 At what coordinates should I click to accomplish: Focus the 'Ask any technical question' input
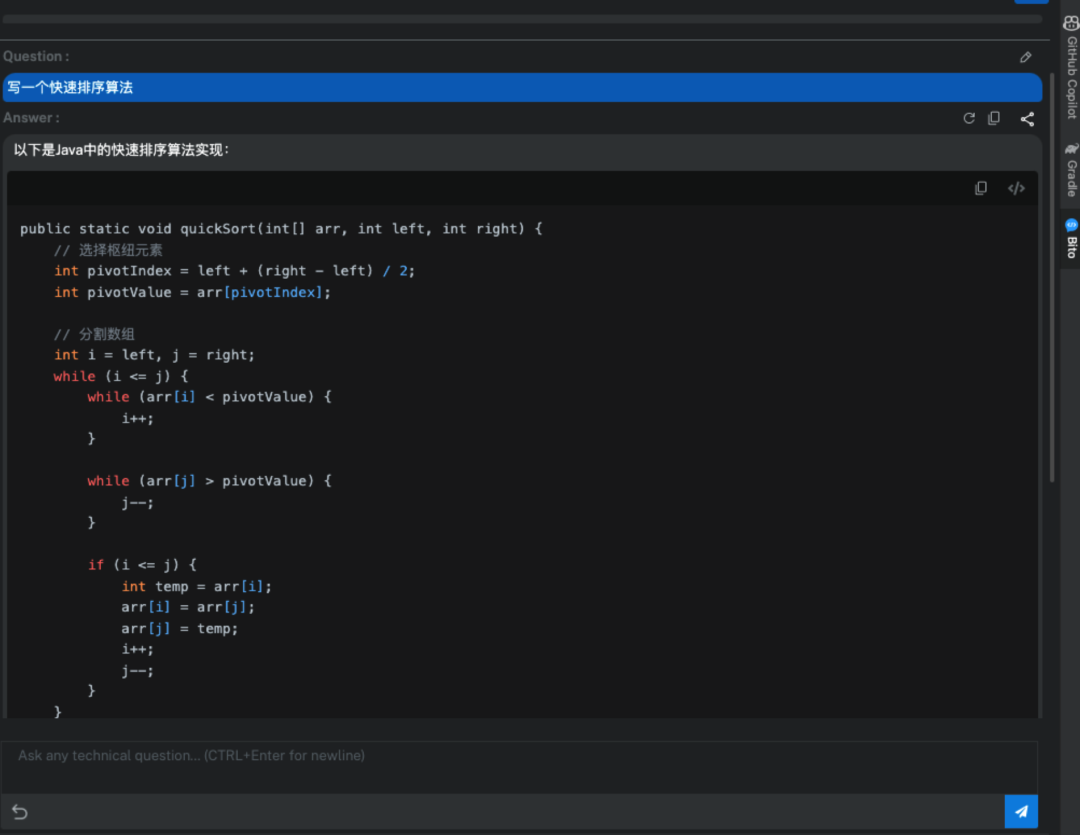coord(519,767)
